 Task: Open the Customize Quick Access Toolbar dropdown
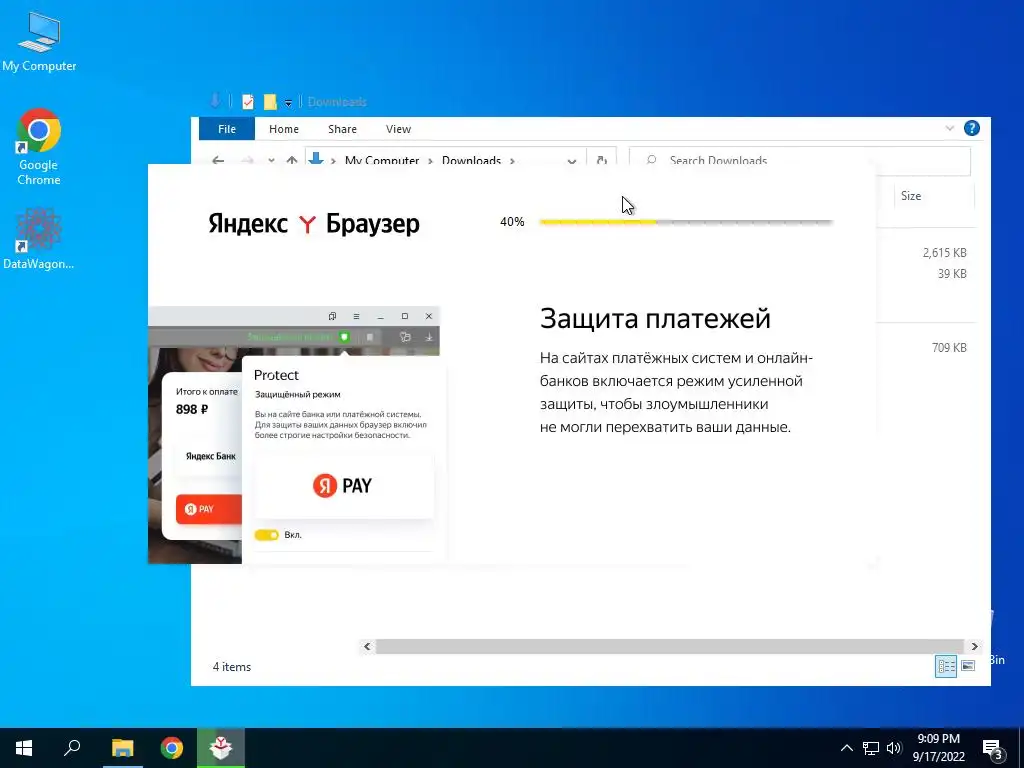tap(288, 103)
